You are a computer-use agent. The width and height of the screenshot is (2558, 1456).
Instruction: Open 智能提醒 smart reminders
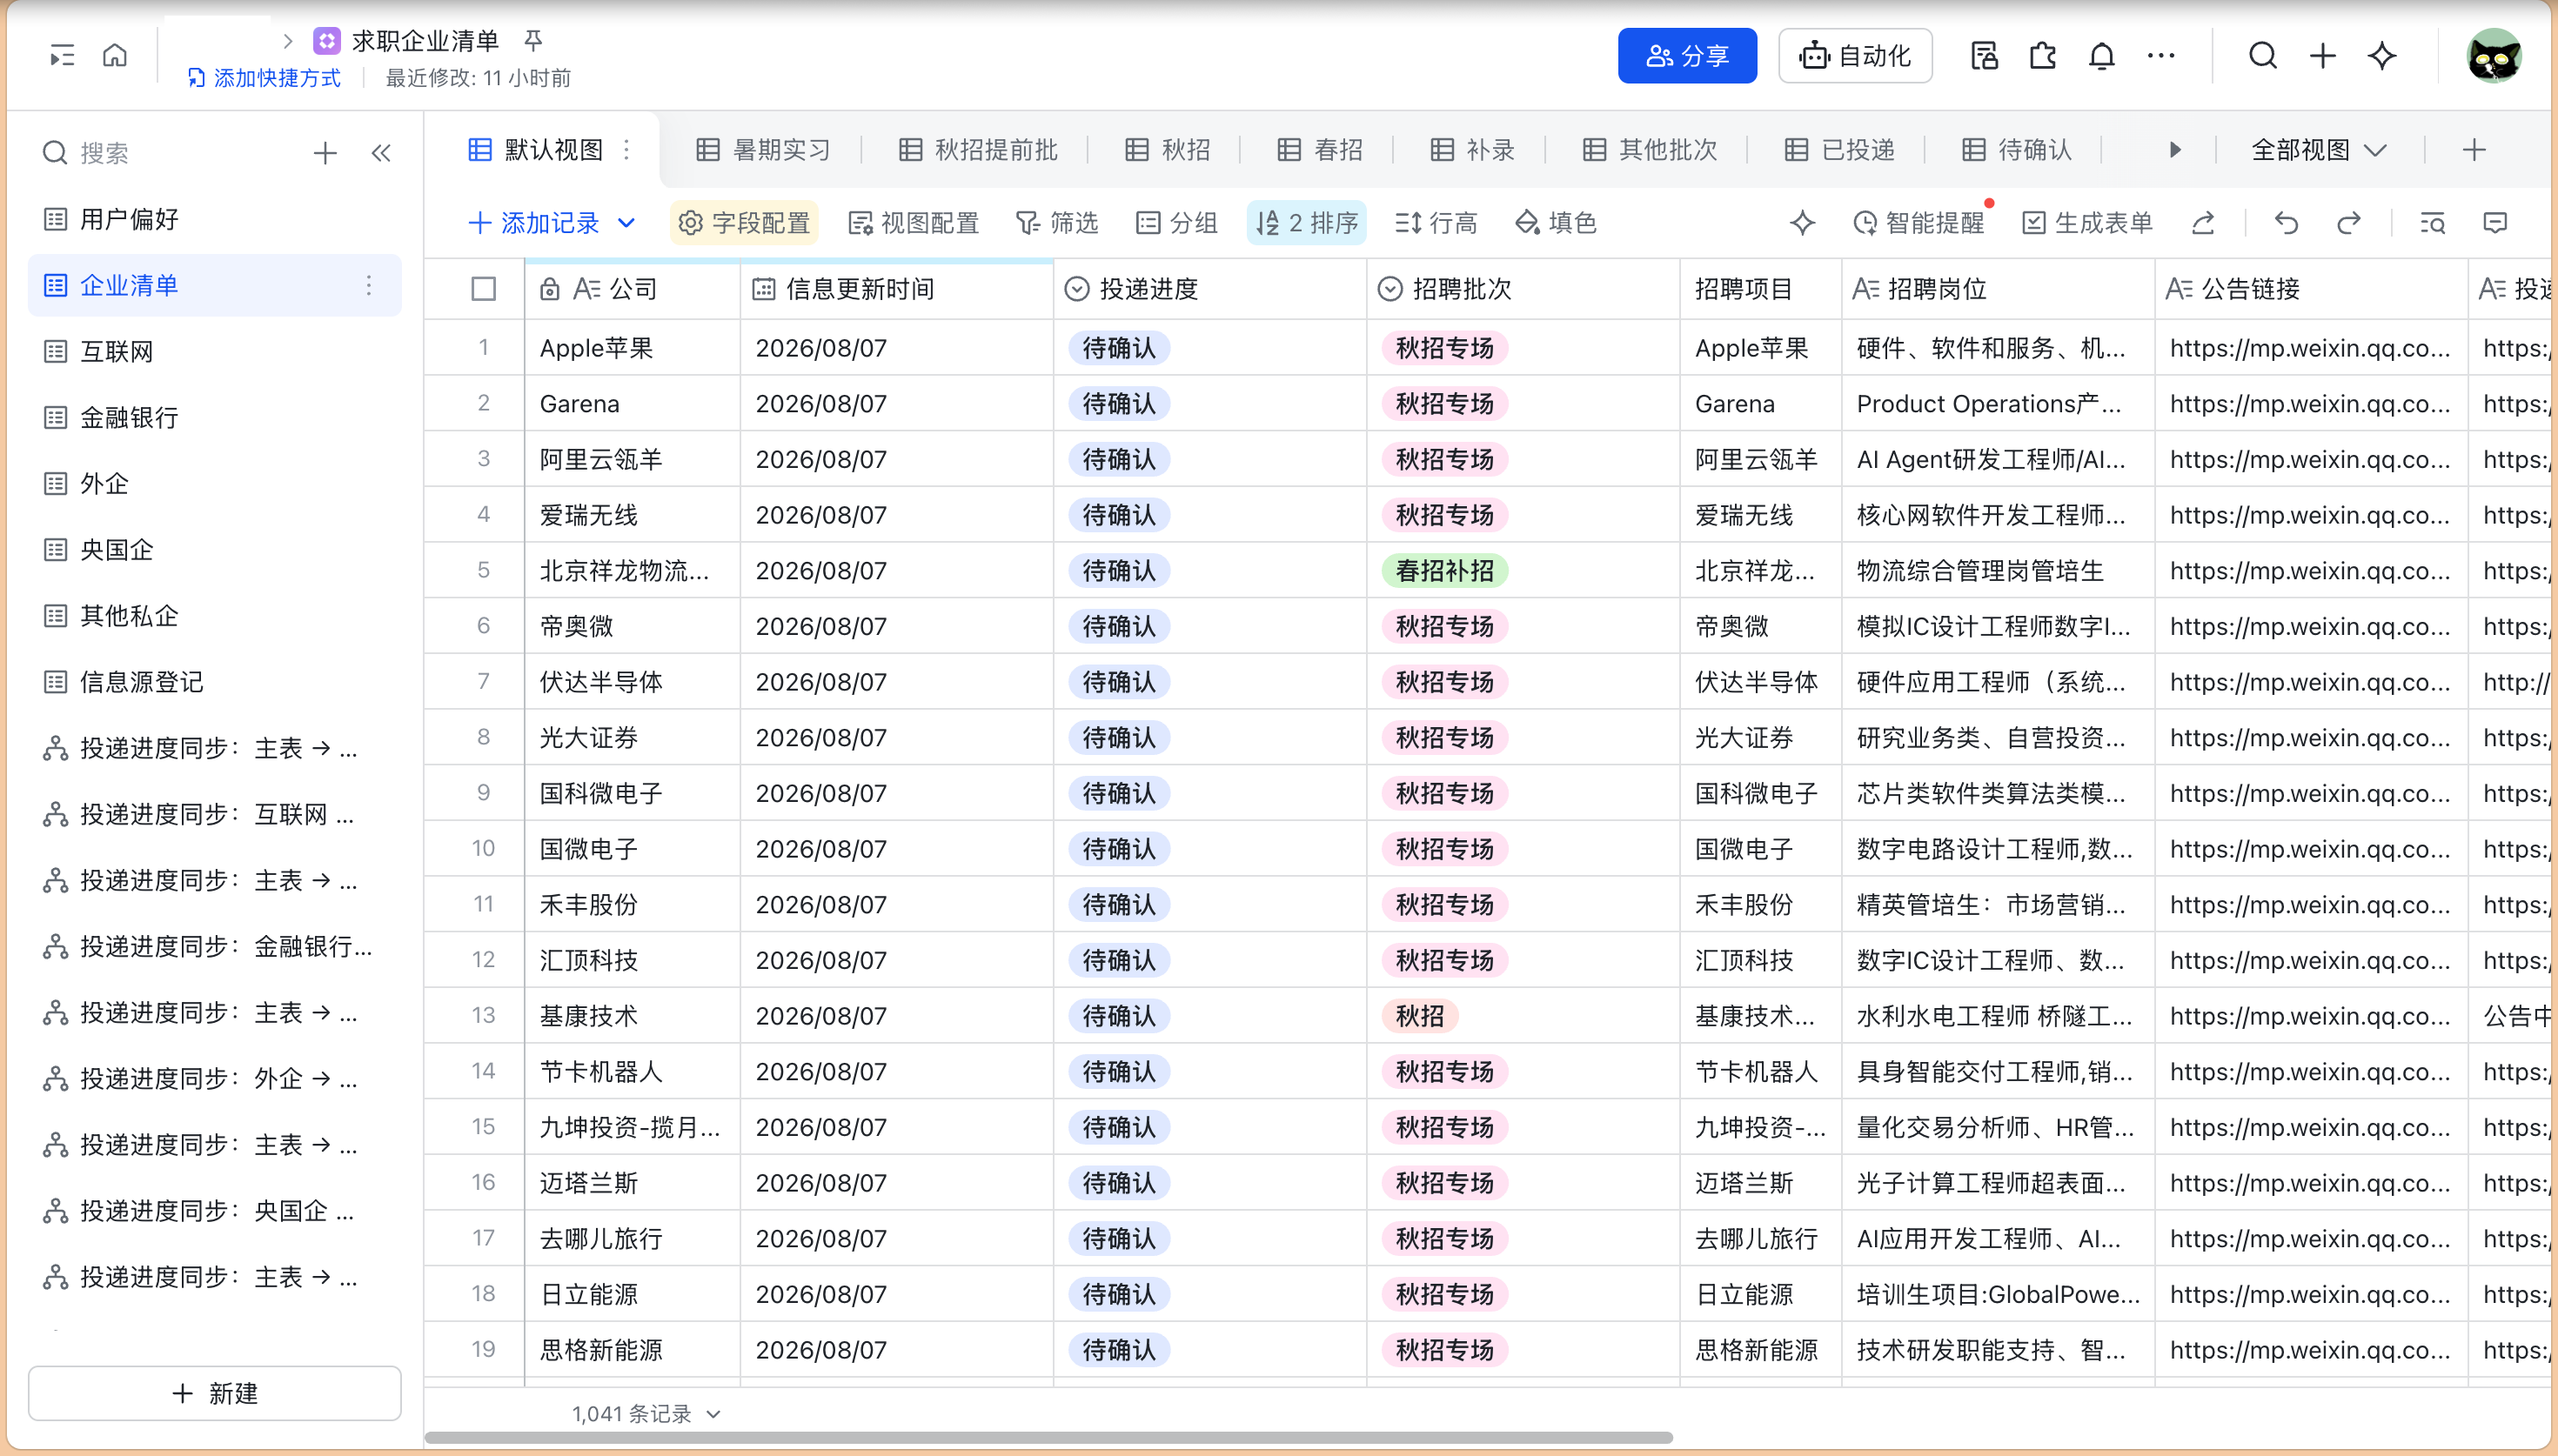pyautogui.click(x=1919, y=223)
